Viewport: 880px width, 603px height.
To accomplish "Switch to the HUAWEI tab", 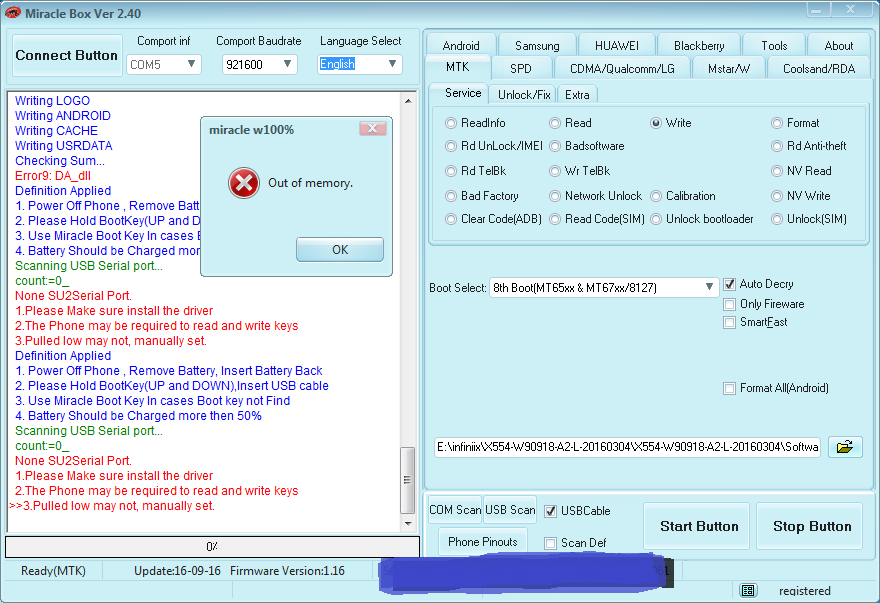I will coord(617,45).
